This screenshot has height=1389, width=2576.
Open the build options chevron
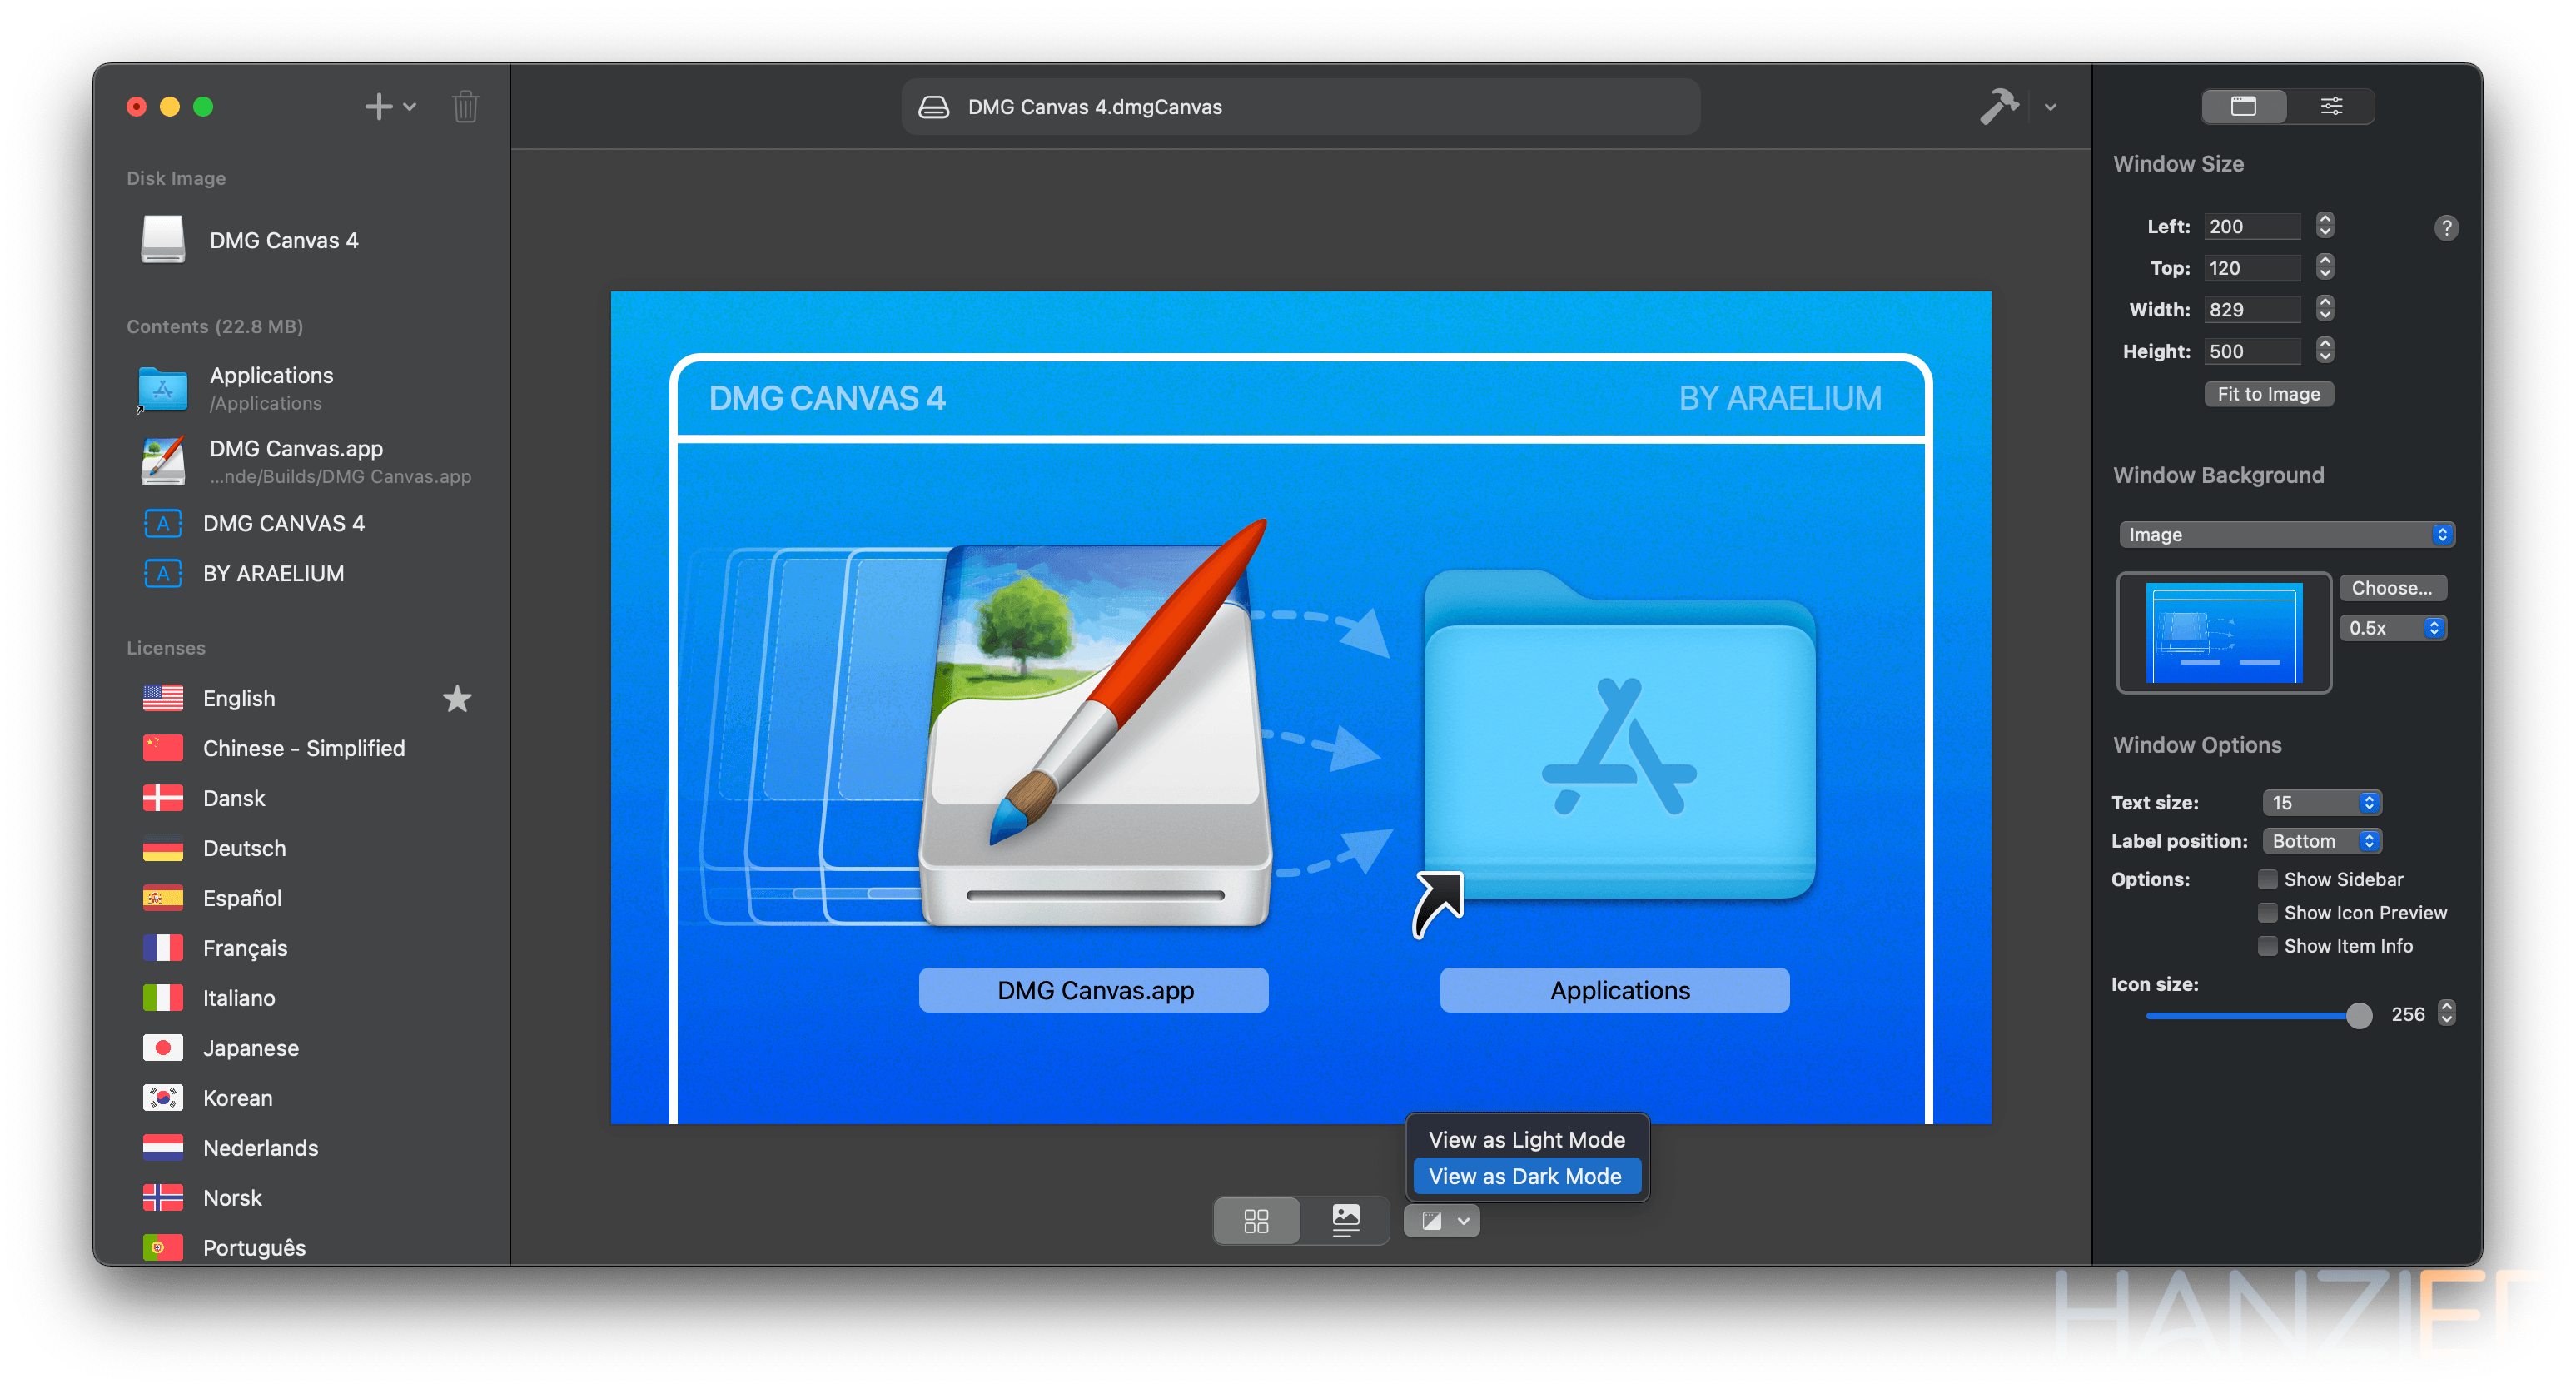pos(2050,107)
